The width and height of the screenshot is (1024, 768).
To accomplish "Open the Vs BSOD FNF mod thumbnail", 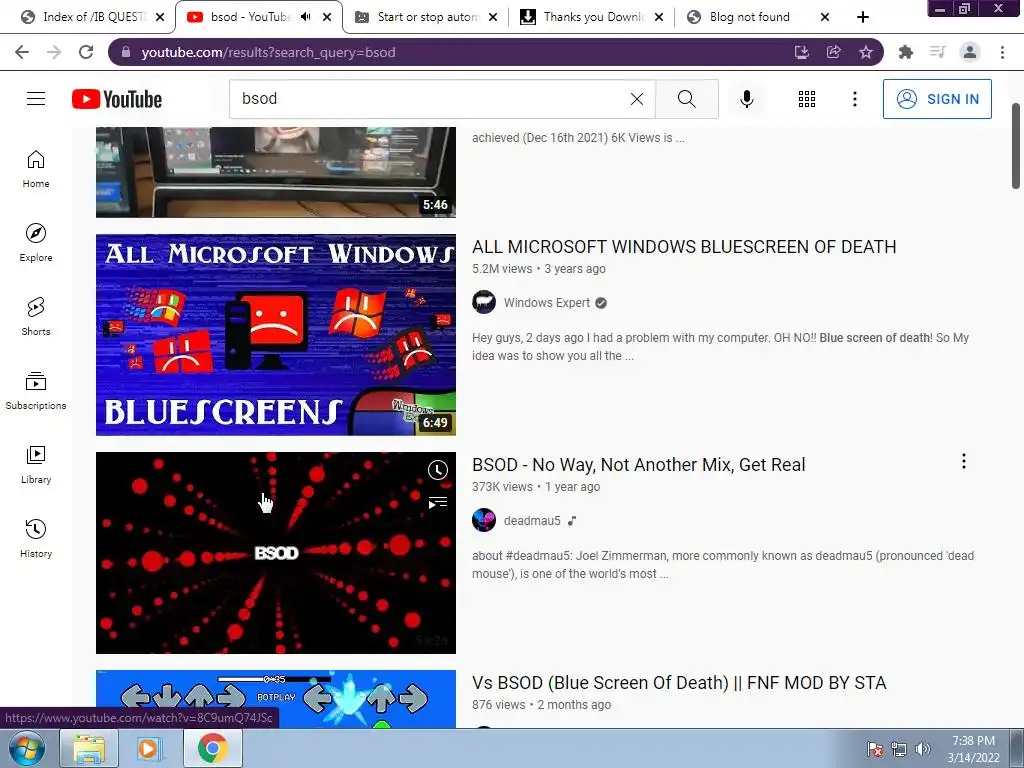I will click(276, 699).
